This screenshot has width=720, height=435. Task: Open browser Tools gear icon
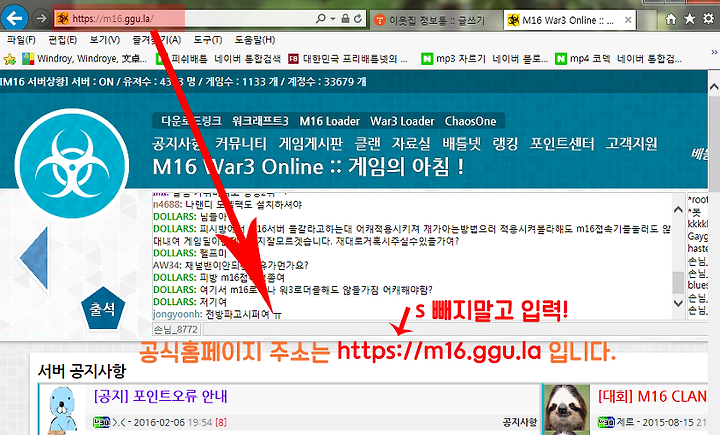709,19
